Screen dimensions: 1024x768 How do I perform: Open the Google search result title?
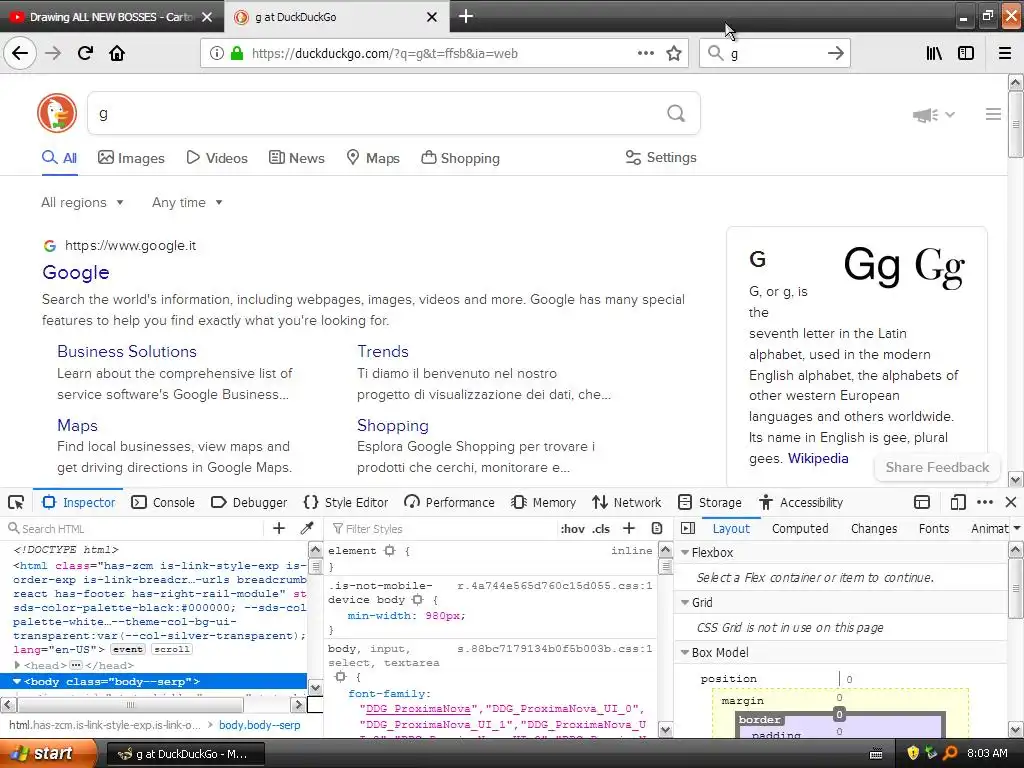click(x=76, y=272)
